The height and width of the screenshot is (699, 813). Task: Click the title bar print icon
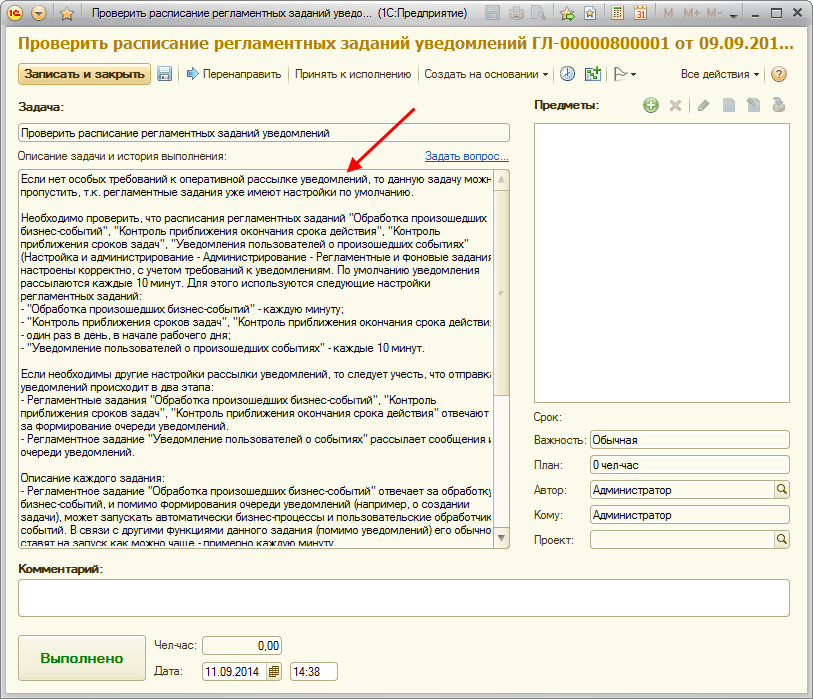(x=516, y=13)
